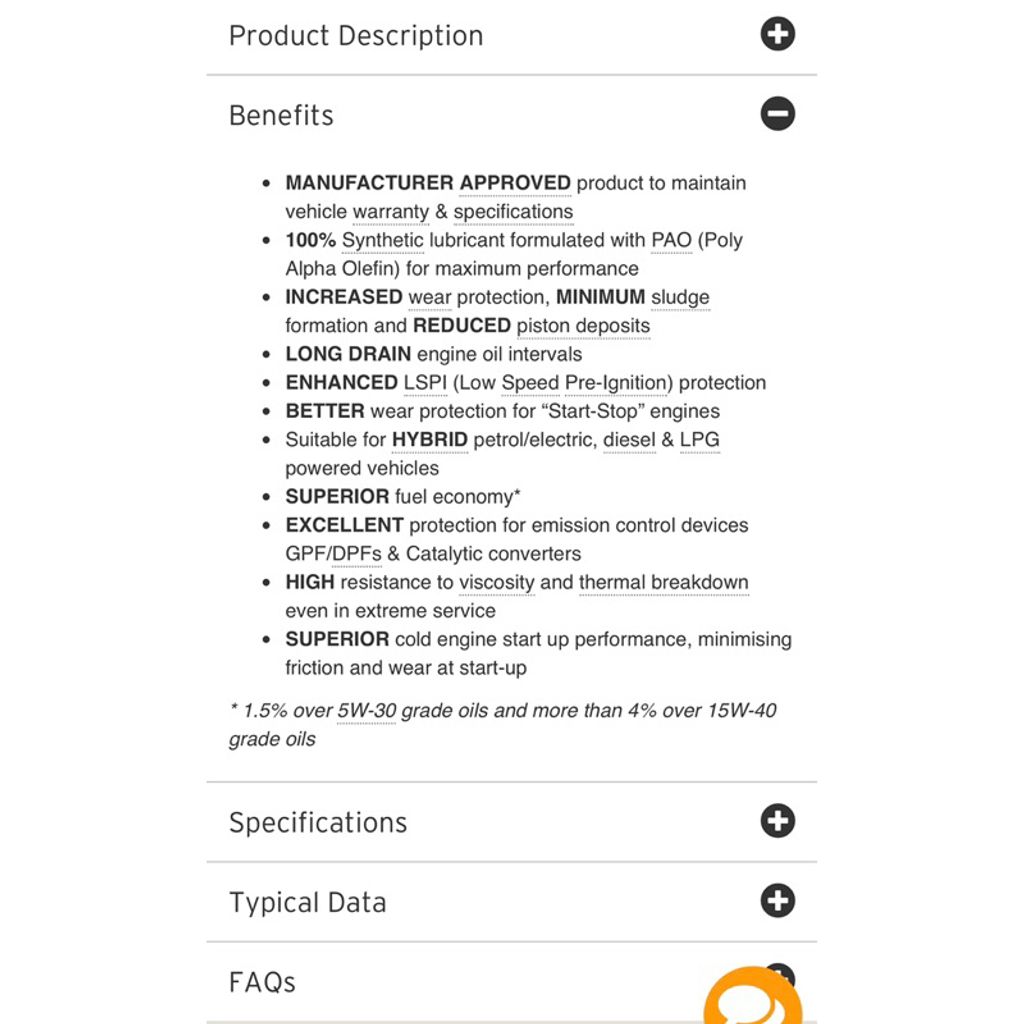The height and width of the screenshot is (1024, 1024).
Task: Open the Product Description section heading
Action: coord(356,35)
